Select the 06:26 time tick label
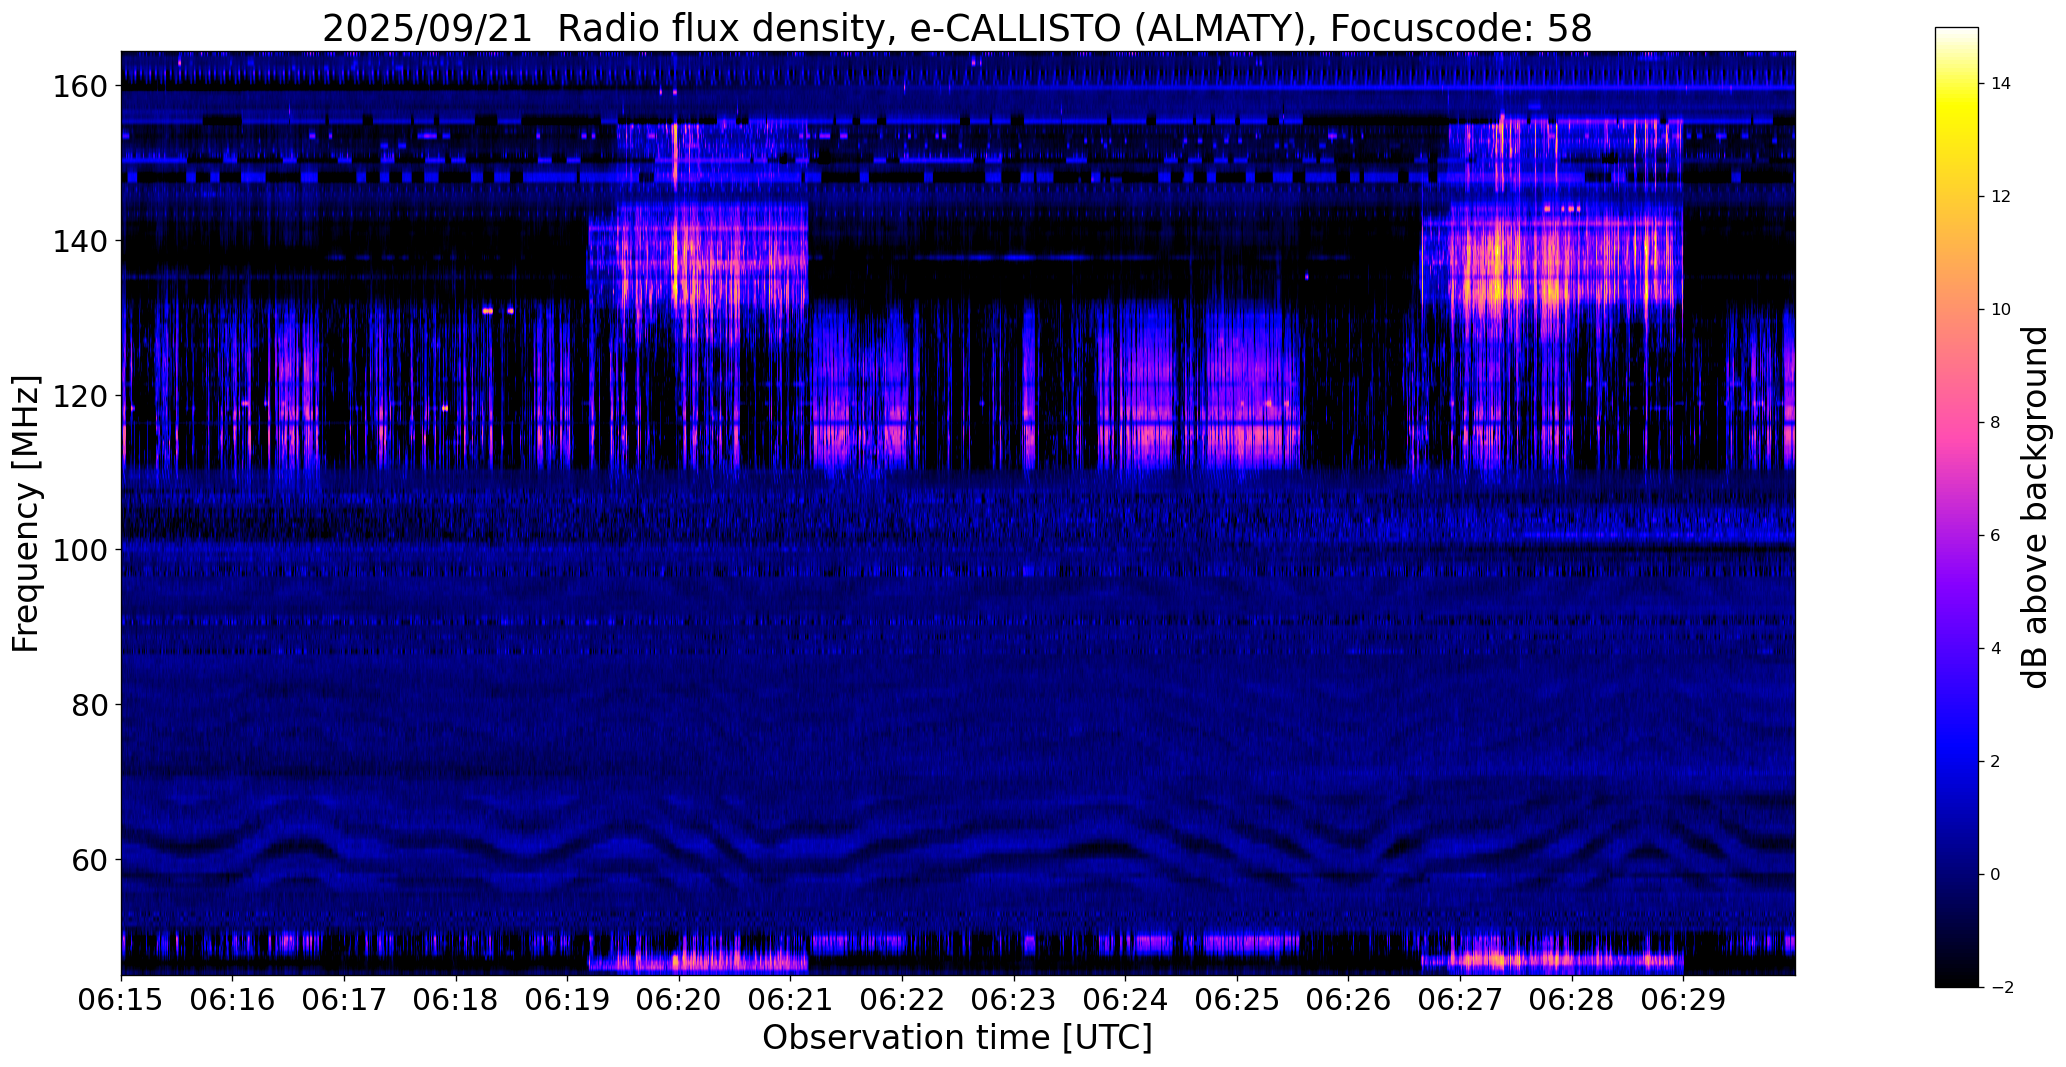The height and width of the screenshot is (1067, 2066). [1349, 999]
